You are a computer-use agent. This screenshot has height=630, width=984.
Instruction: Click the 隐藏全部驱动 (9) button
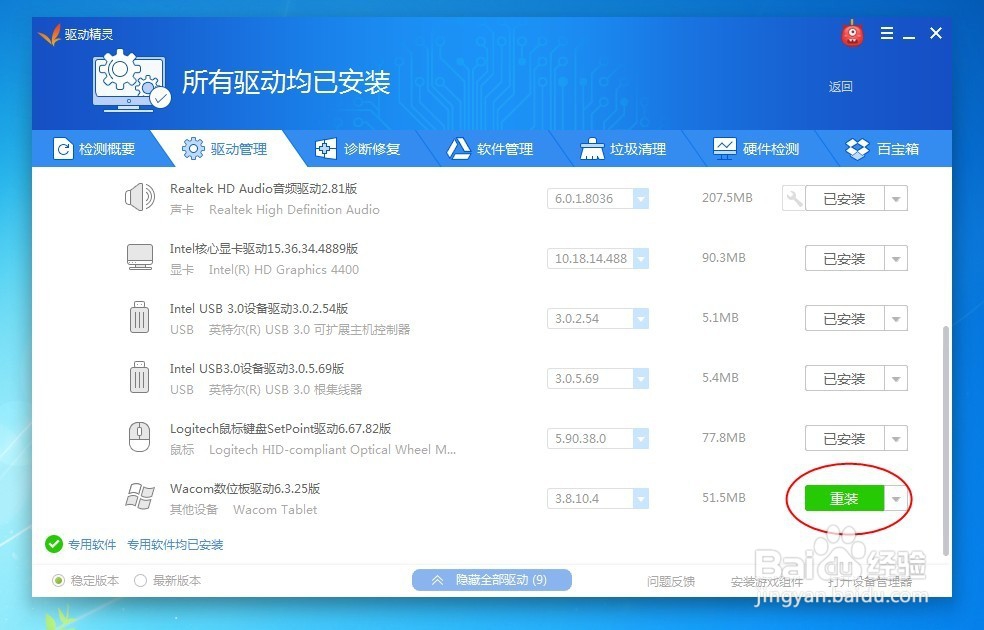pos(491,580)
